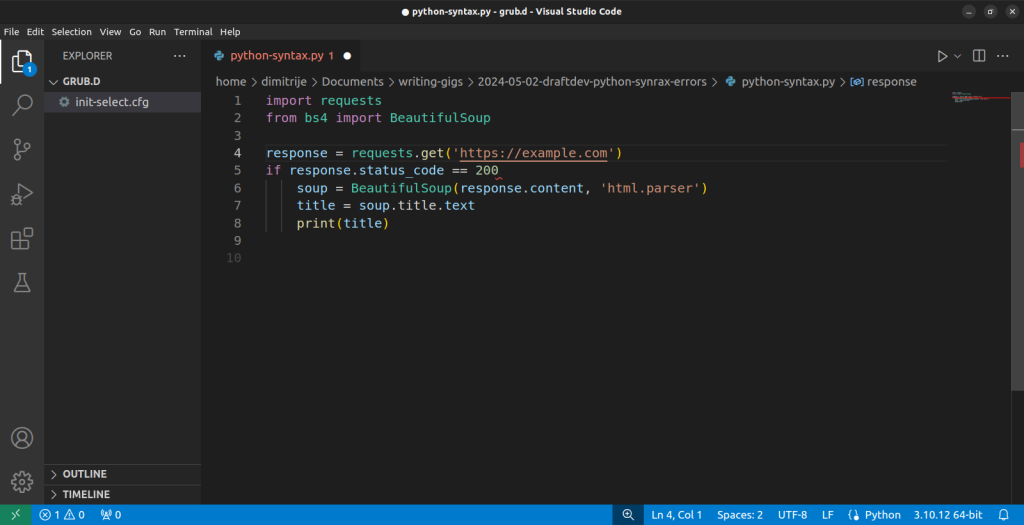Open the Accounts icon
Image resolution: width=1024 pixels, height=525 pixels.
[x=21, y=438]
